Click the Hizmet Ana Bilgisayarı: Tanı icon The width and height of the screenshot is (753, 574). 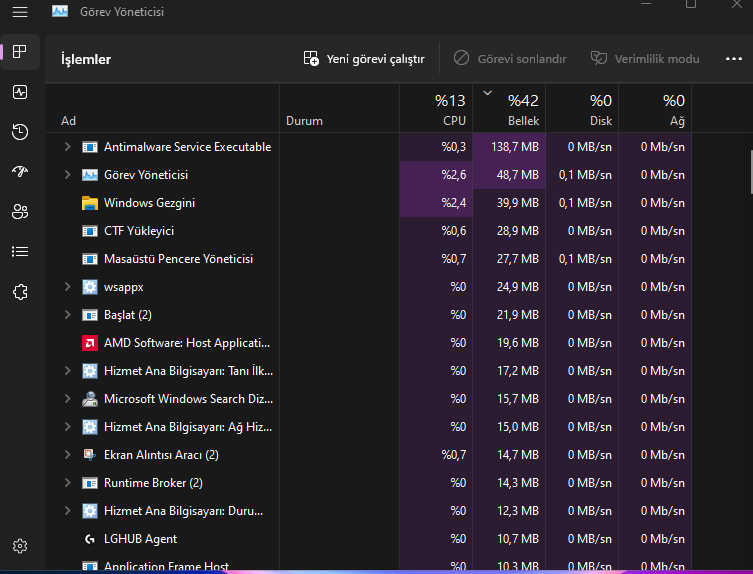click(x=90, y=371)
